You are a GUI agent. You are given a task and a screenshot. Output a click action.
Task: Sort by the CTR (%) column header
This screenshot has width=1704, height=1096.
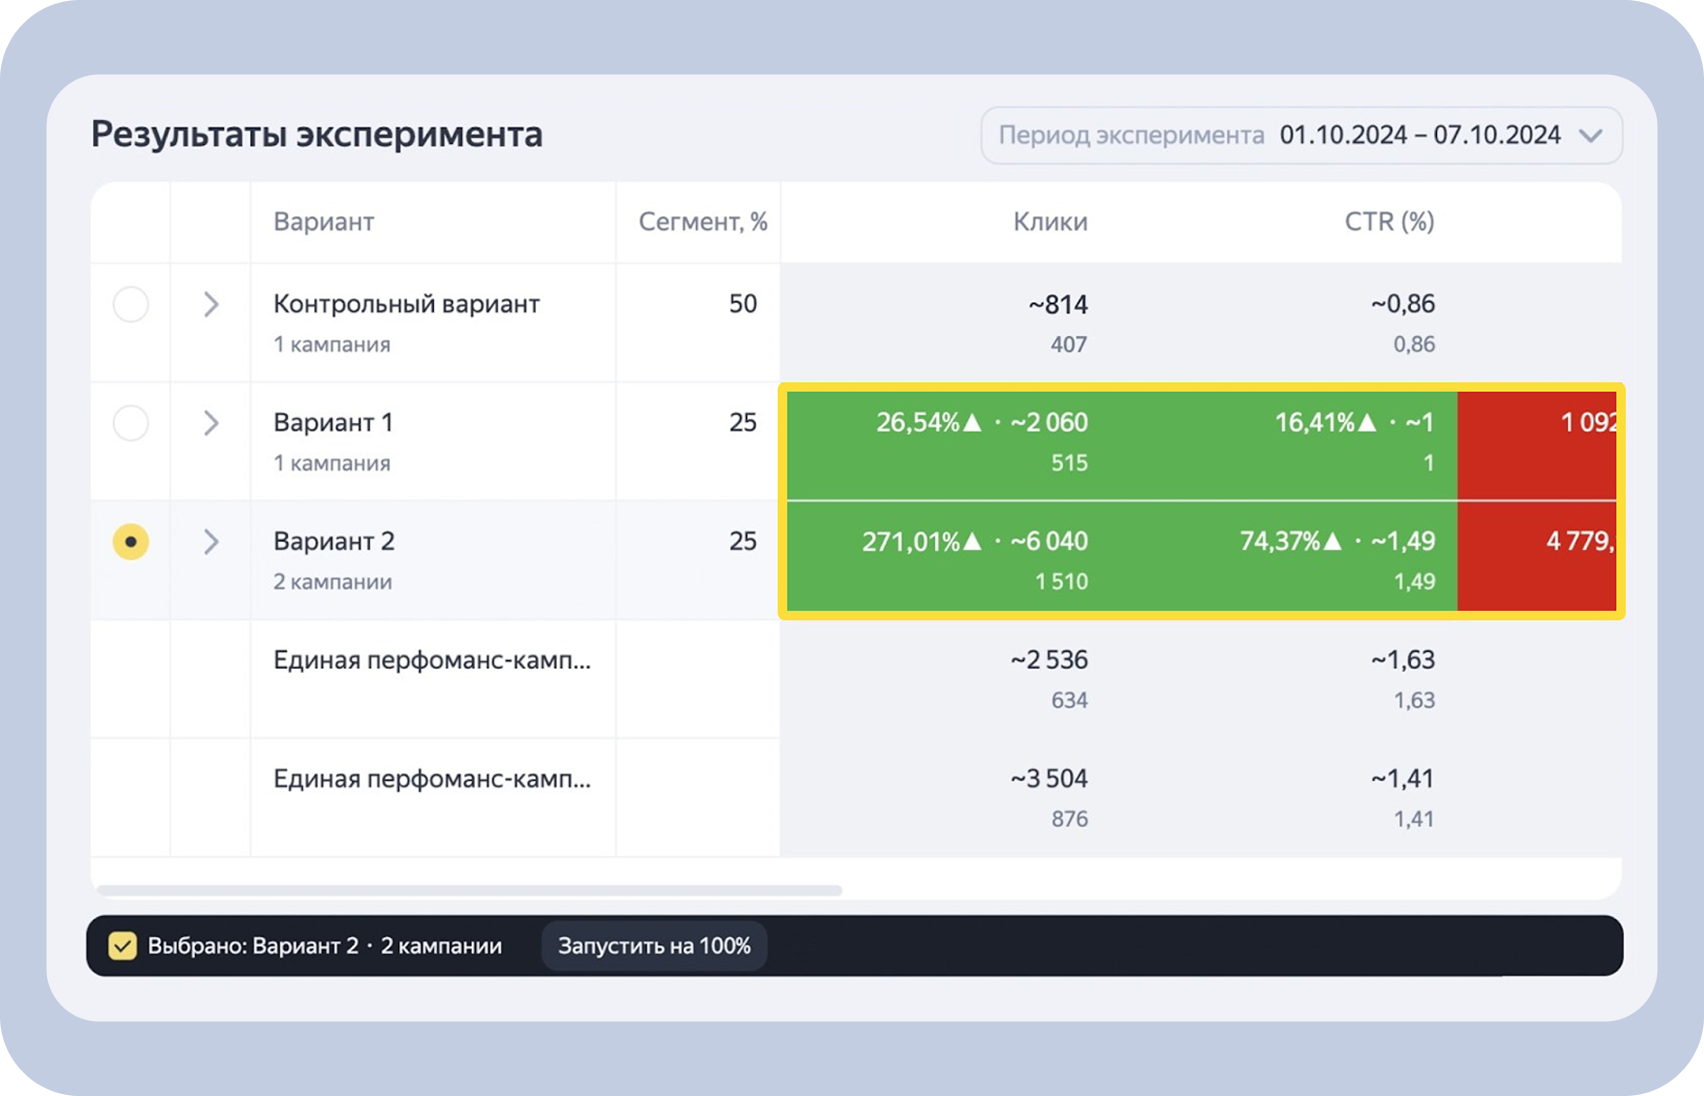point(1389,222)
